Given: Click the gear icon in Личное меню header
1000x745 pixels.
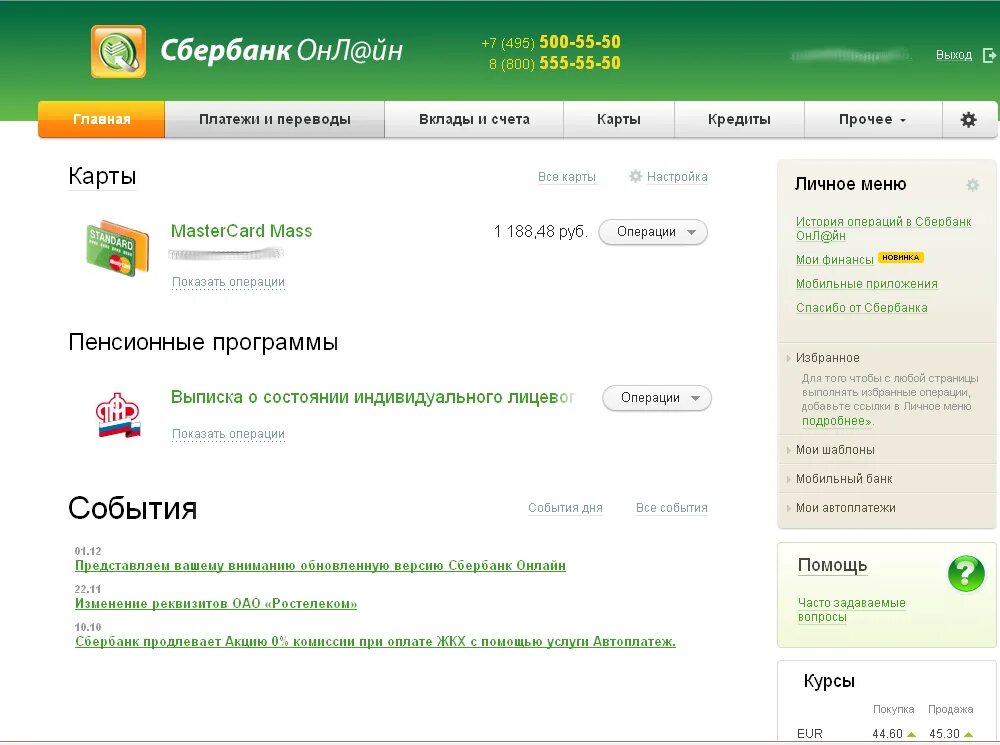Looking at the screenshot, I should (x=973, y=185).
